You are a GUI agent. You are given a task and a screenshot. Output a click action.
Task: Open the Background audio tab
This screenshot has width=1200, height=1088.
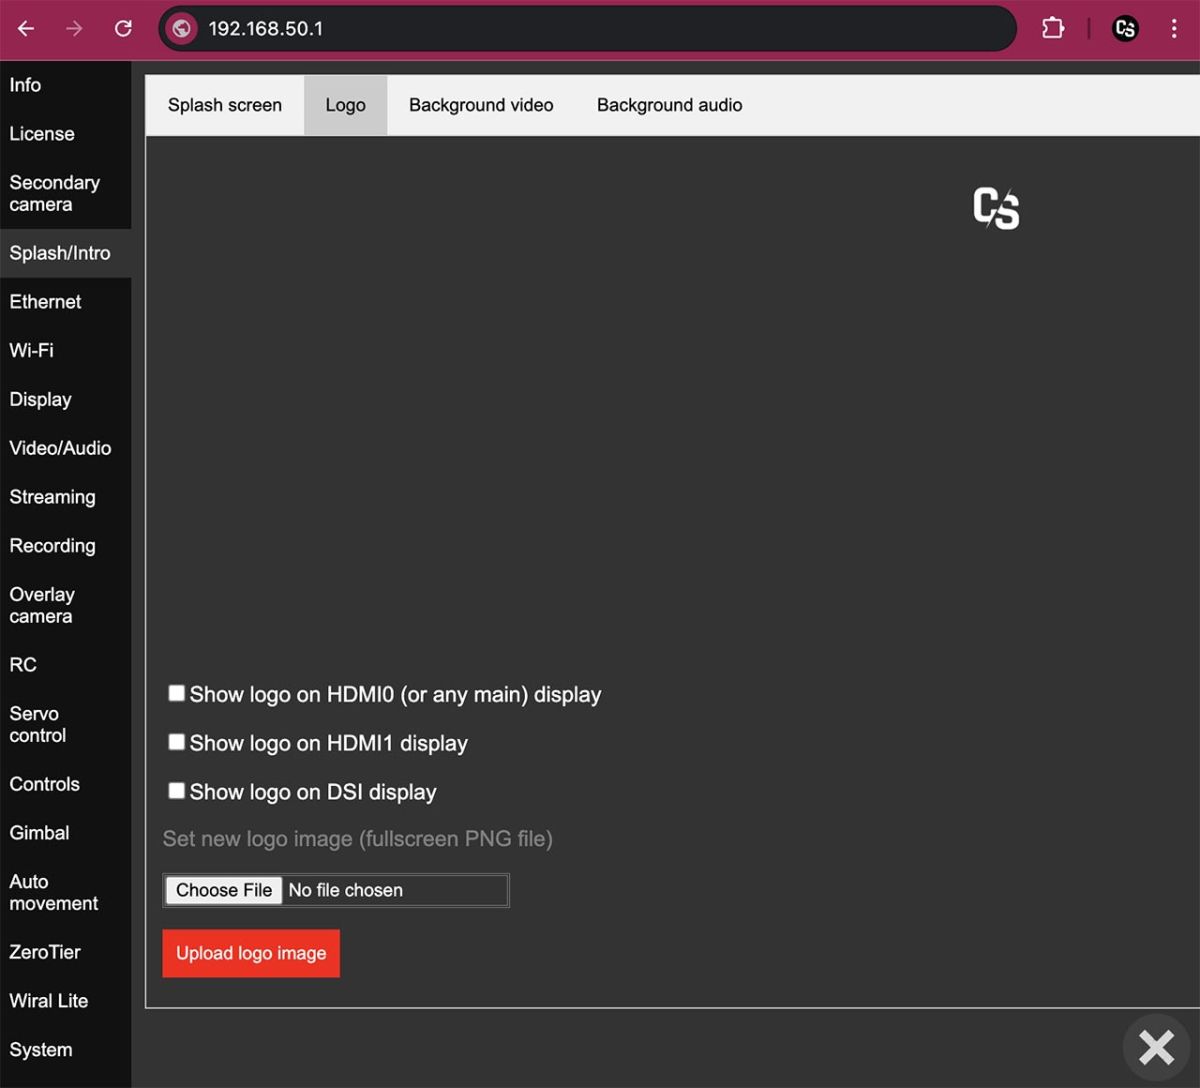[669, 104]
